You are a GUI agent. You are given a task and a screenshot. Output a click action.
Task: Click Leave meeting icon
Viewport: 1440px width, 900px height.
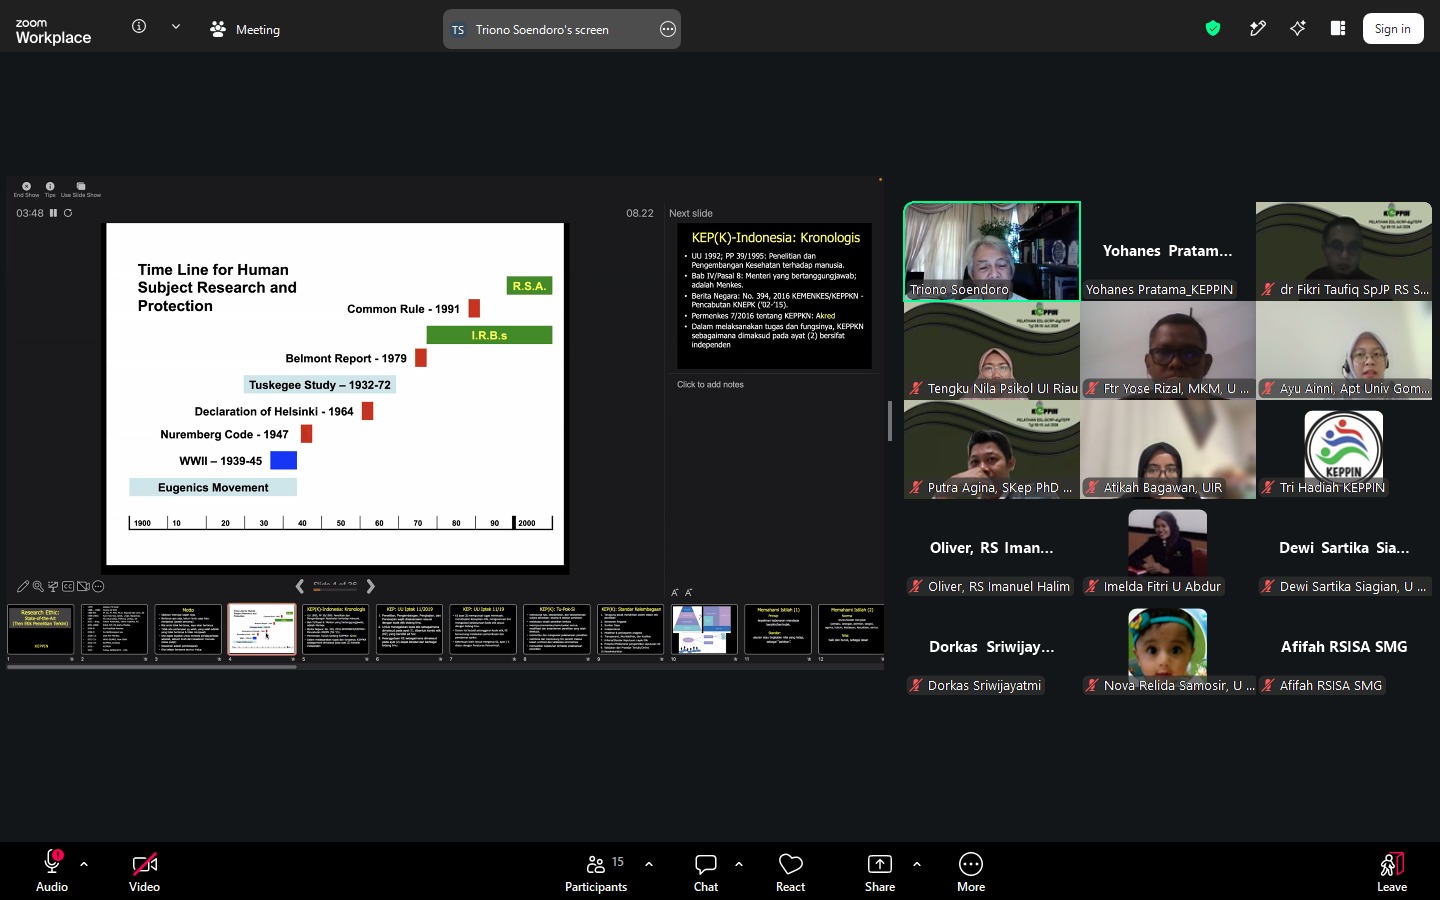[x=1392, y=871]
